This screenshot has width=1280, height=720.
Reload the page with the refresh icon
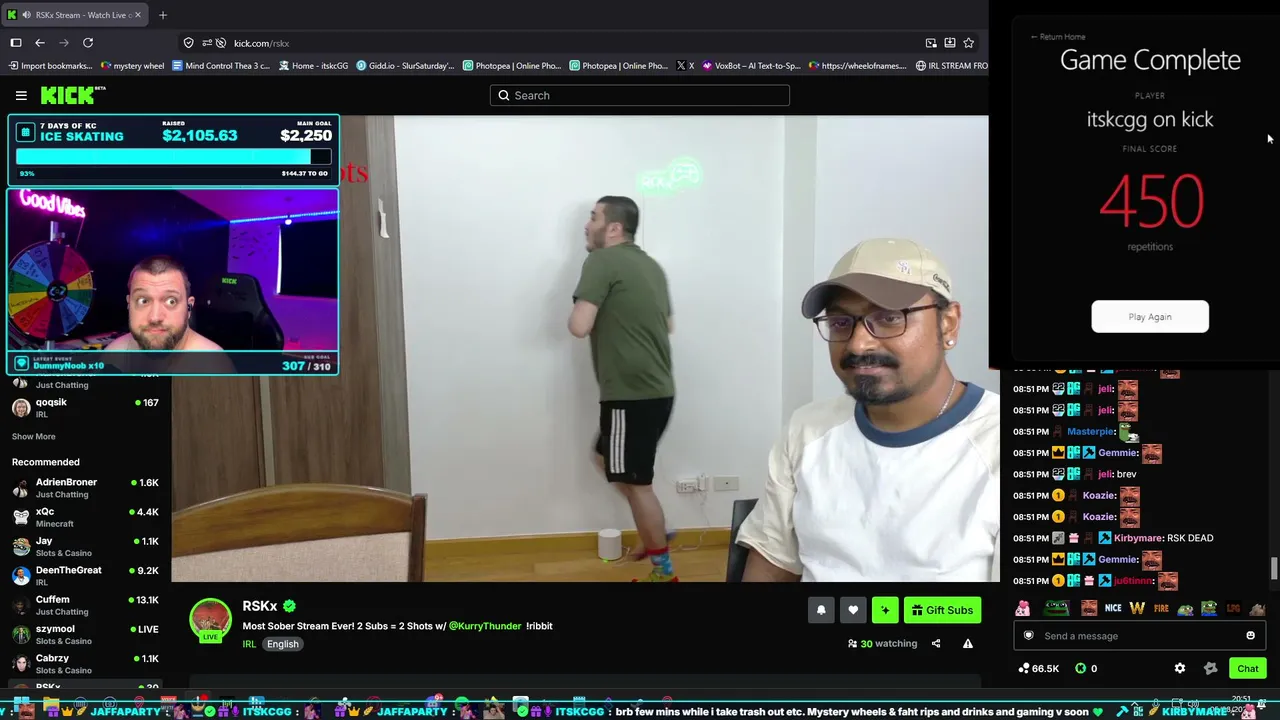coord(88,43)
